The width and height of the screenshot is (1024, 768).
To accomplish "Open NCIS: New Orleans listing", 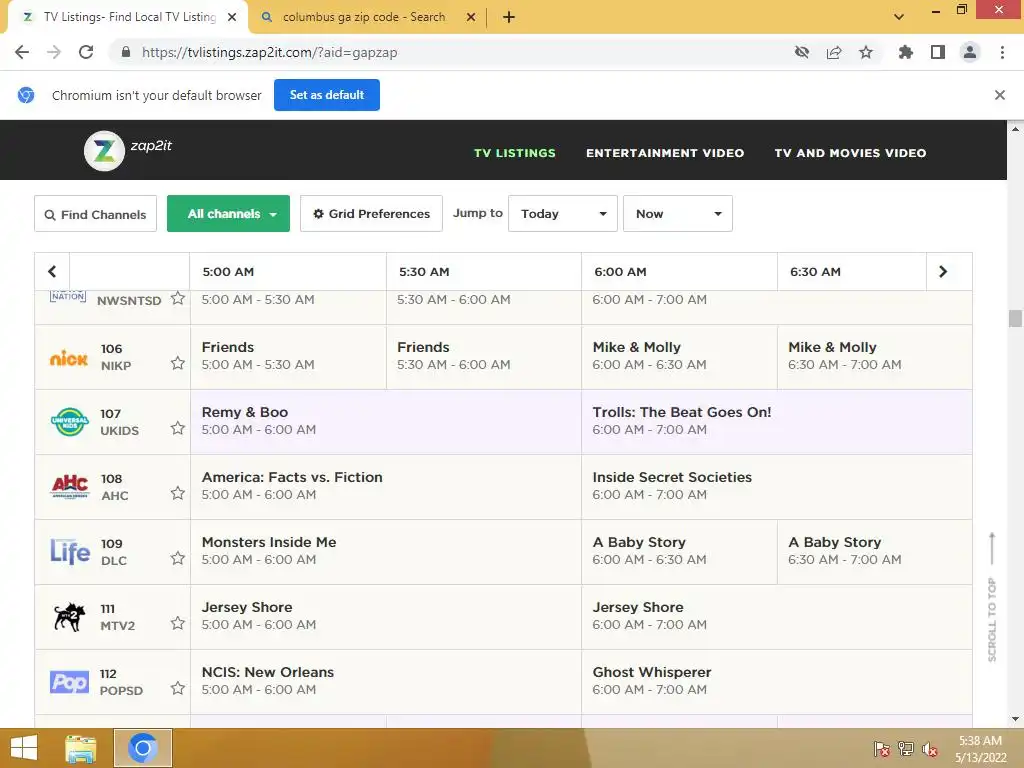I will click(x=386, y=682).
